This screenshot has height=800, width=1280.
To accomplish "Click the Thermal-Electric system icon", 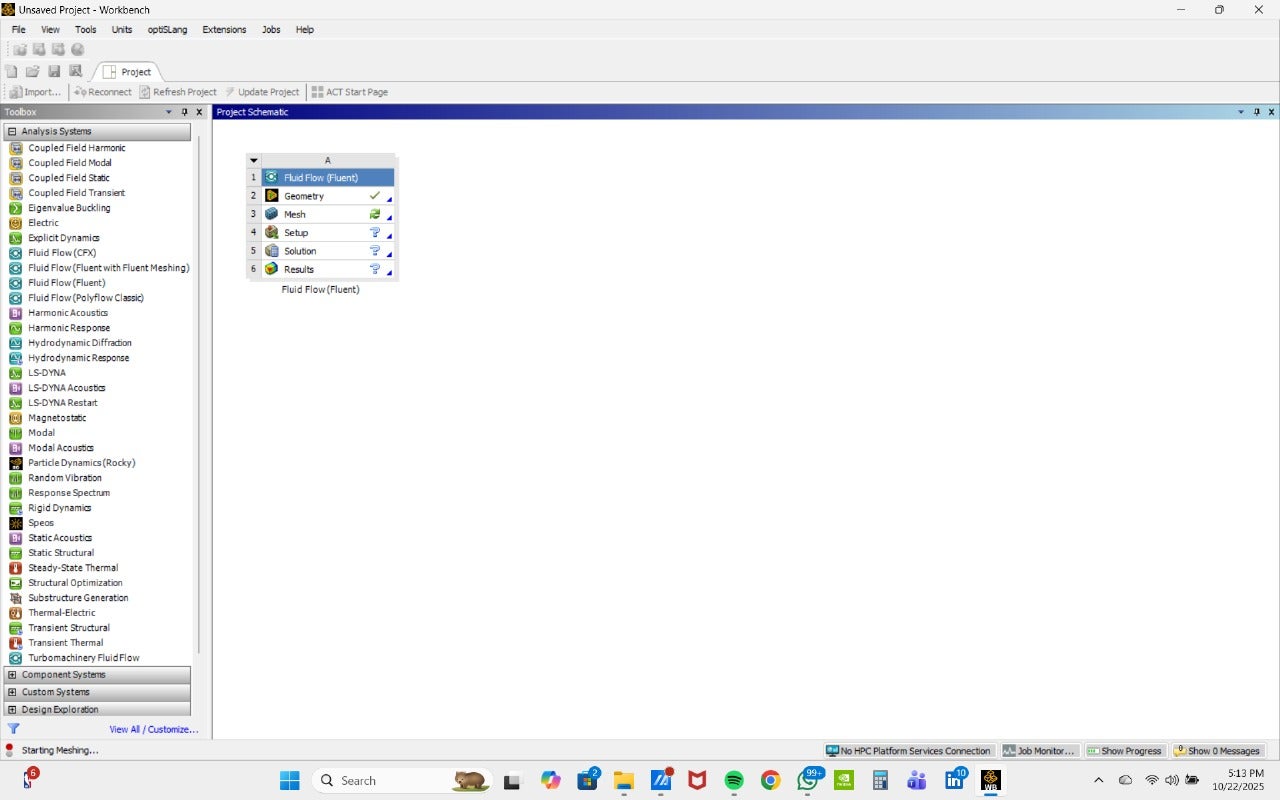I will point(16,613).
